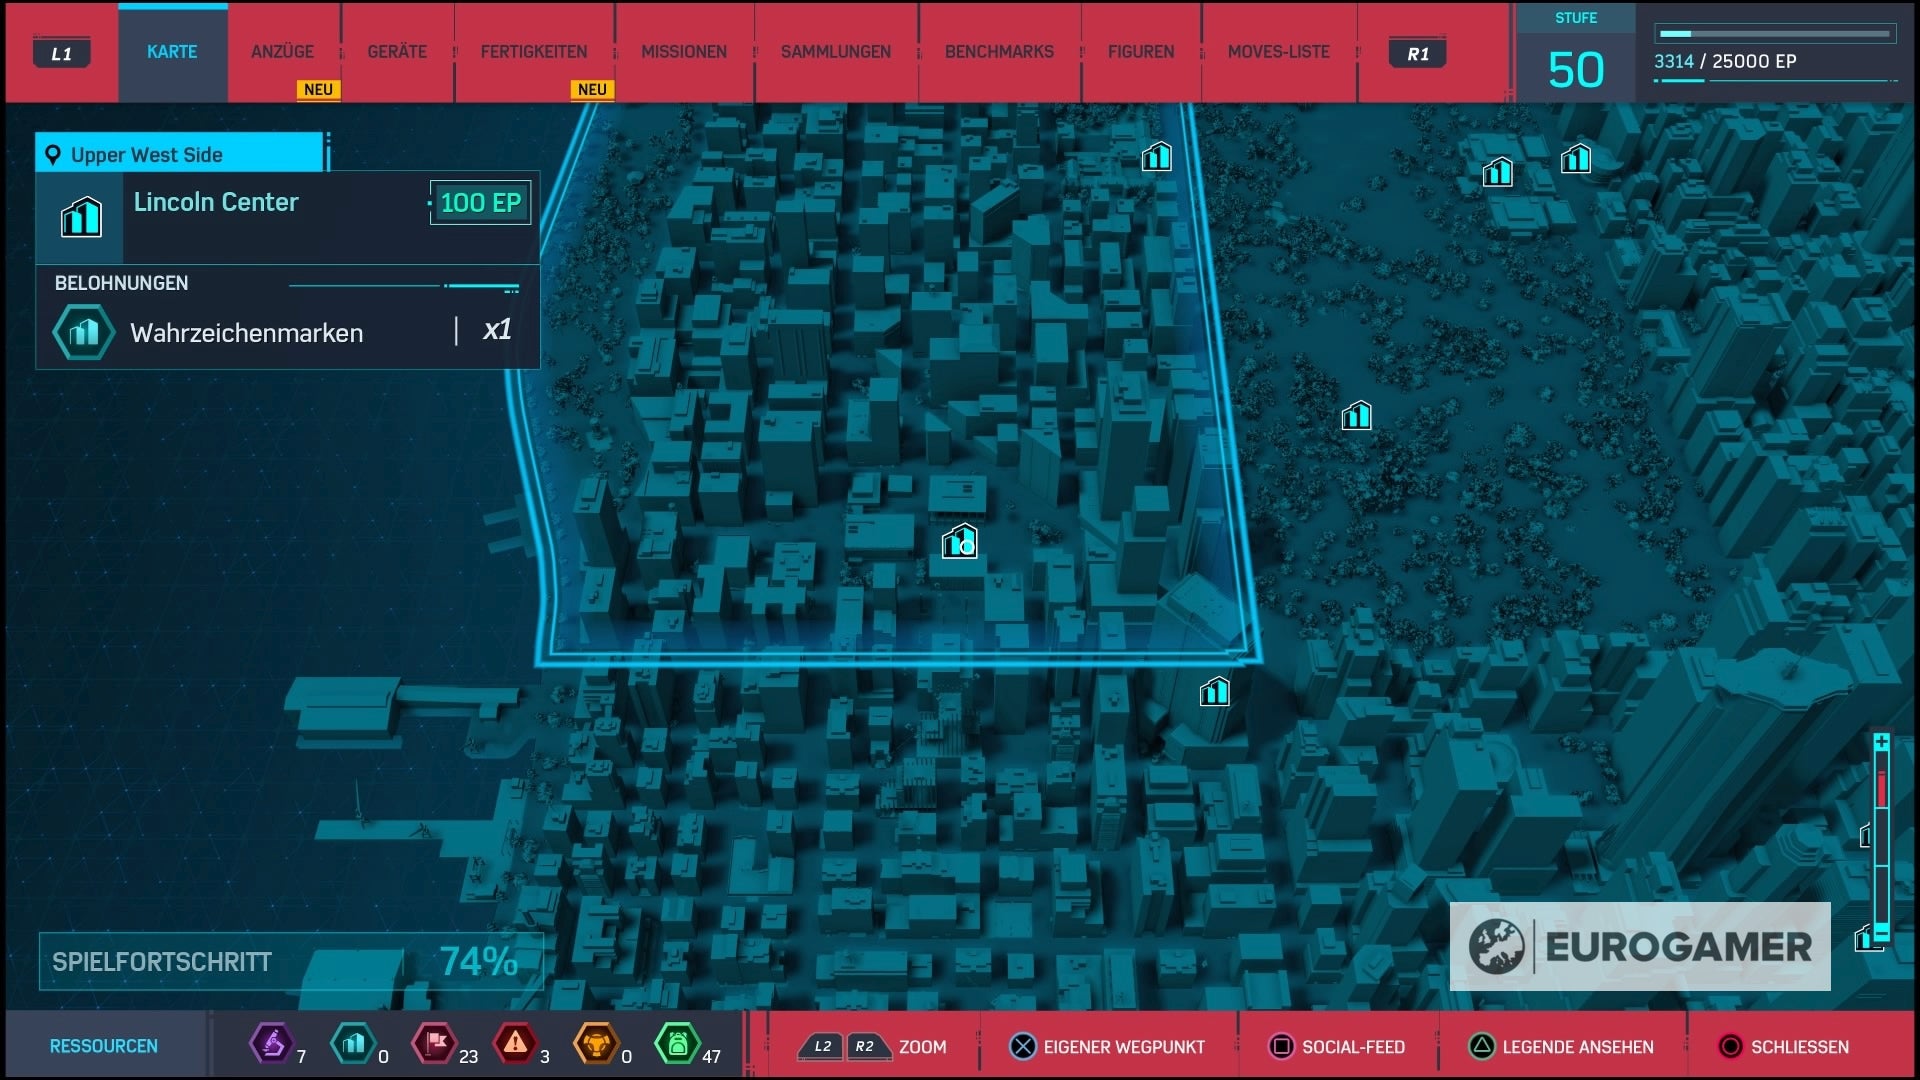Click the green backpack token resource icon
Screen dimensions: 1920x1080
[x=677, y=1044]
